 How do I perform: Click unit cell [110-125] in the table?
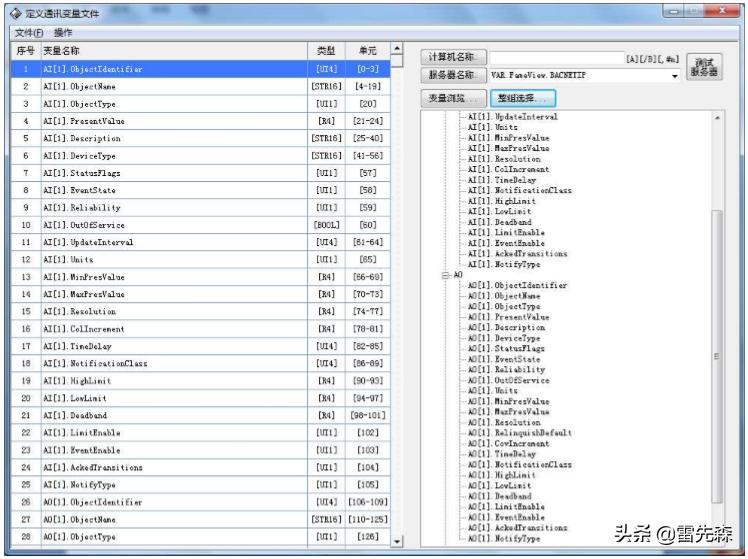click(x=368, y=519)
